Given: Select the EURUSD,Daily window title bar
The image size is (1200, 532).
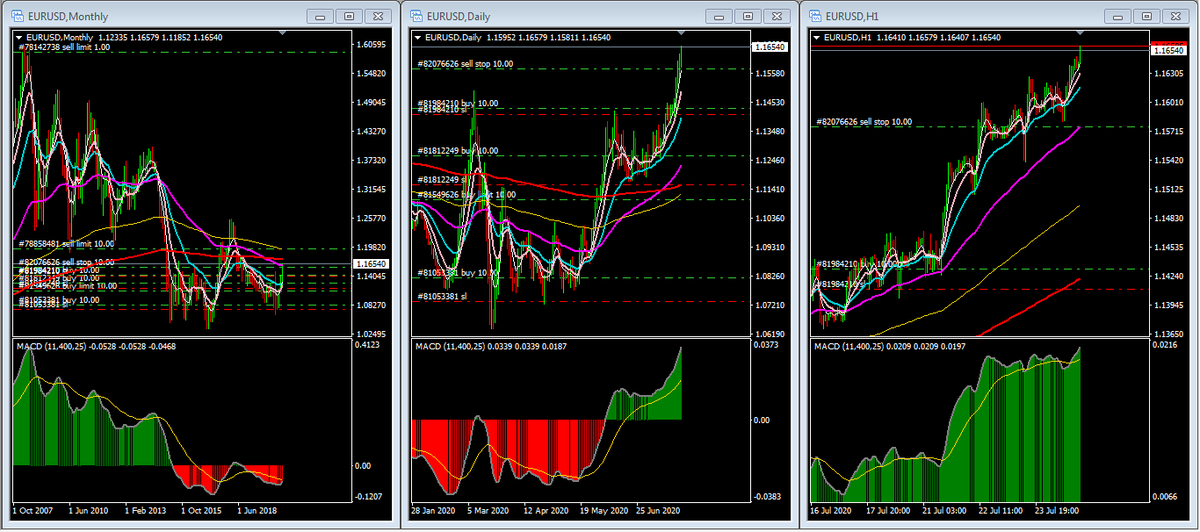Looking at the screenshot, I should click(x=600, y=16).
